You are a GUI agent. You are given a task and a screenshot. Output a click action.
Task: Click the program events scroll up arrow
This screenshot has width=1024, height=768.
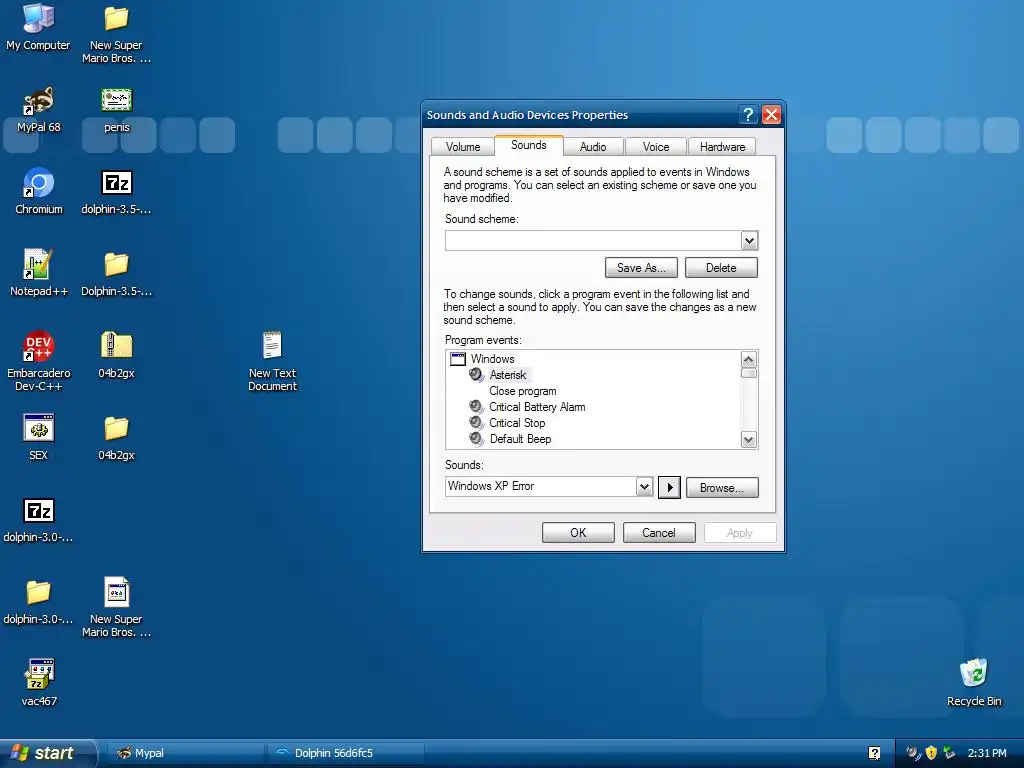(x=748, y=359)
